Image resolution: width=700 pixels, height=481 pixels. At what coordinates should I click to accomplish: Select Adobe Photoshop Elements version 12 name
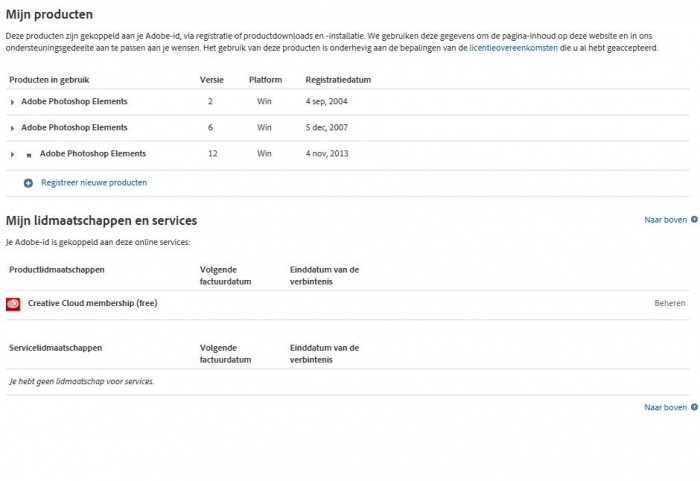tap(93, 154)
